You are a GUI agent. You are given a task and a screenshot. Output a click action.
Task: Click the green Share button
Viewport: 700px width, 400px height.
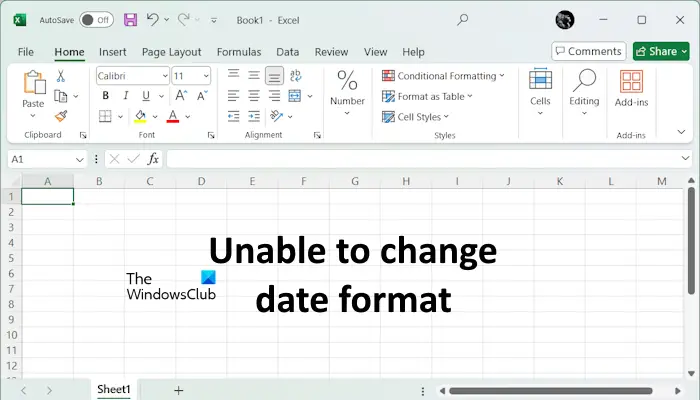point(661,51)
